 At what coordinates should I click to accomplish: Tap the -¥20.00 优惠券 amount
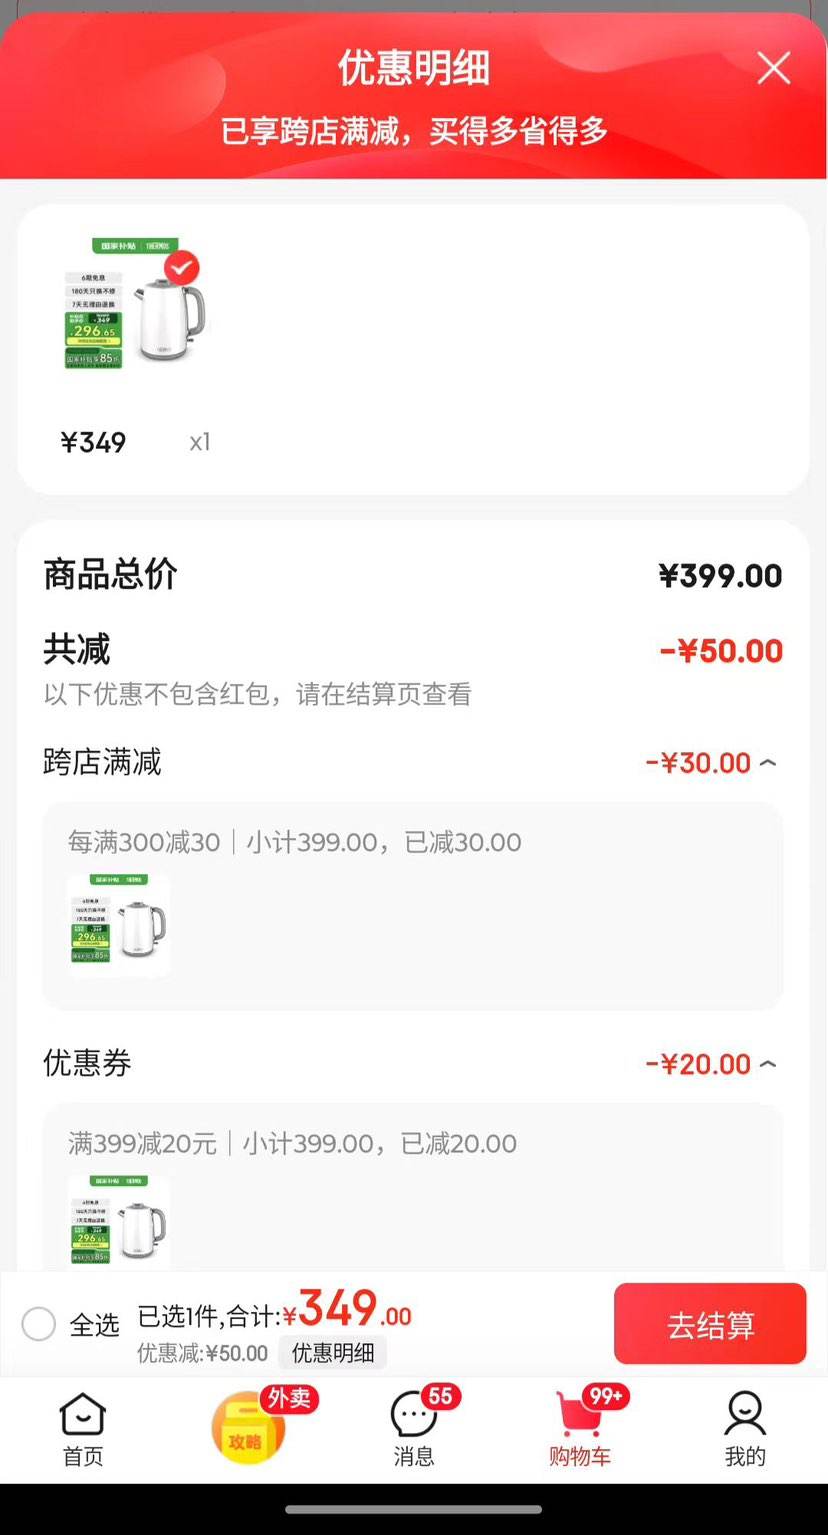click(x=698, y=1064)
